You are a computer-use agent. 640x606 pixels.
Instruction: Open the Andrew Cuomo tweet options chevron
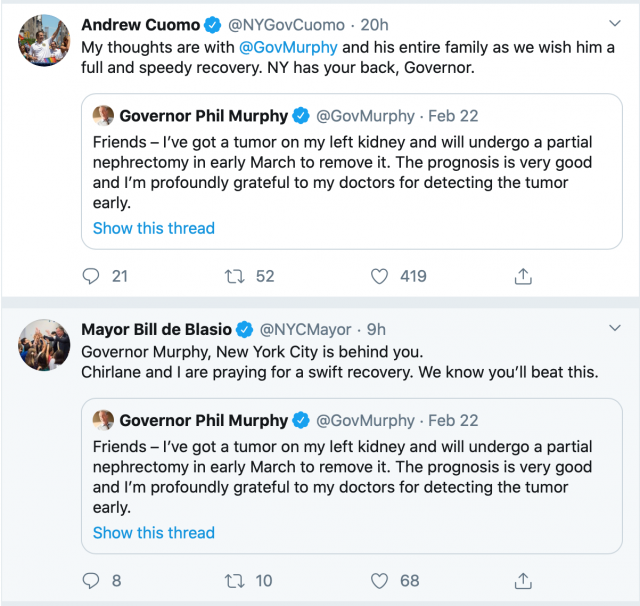click(x=615, y=22)
